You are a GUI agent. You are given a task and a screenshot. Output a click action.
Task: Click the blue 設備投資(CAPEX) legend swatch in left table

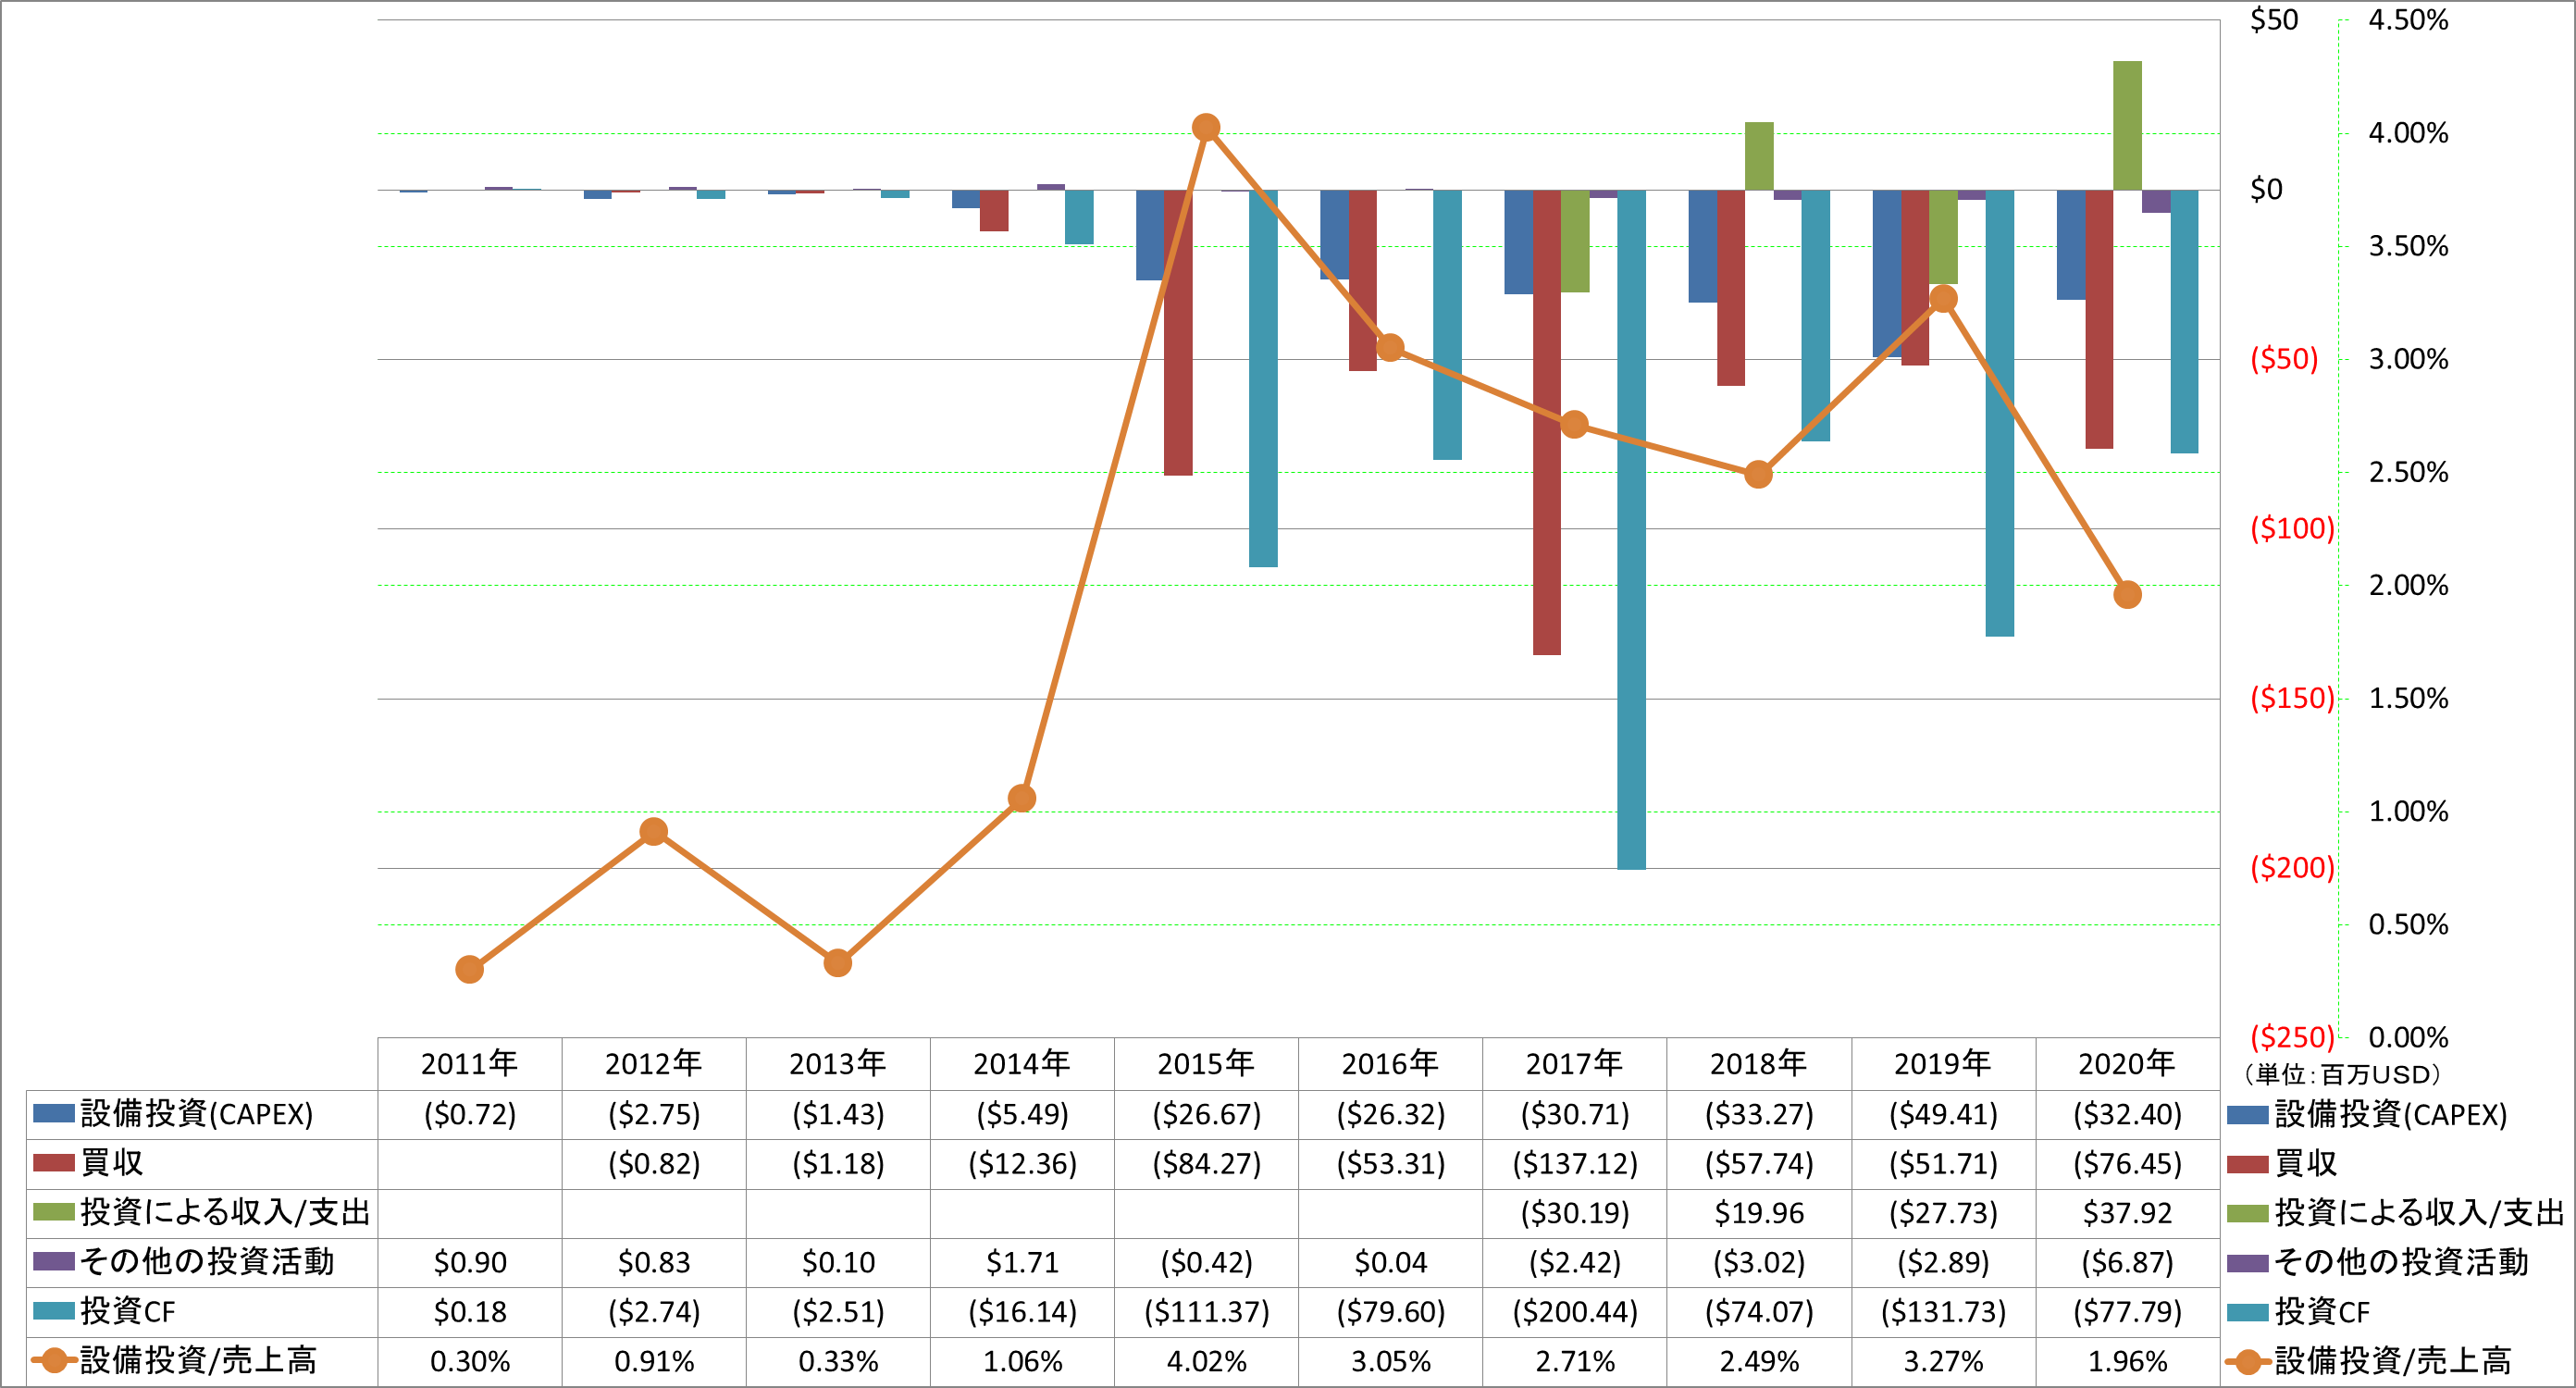tap(53, 1113)
